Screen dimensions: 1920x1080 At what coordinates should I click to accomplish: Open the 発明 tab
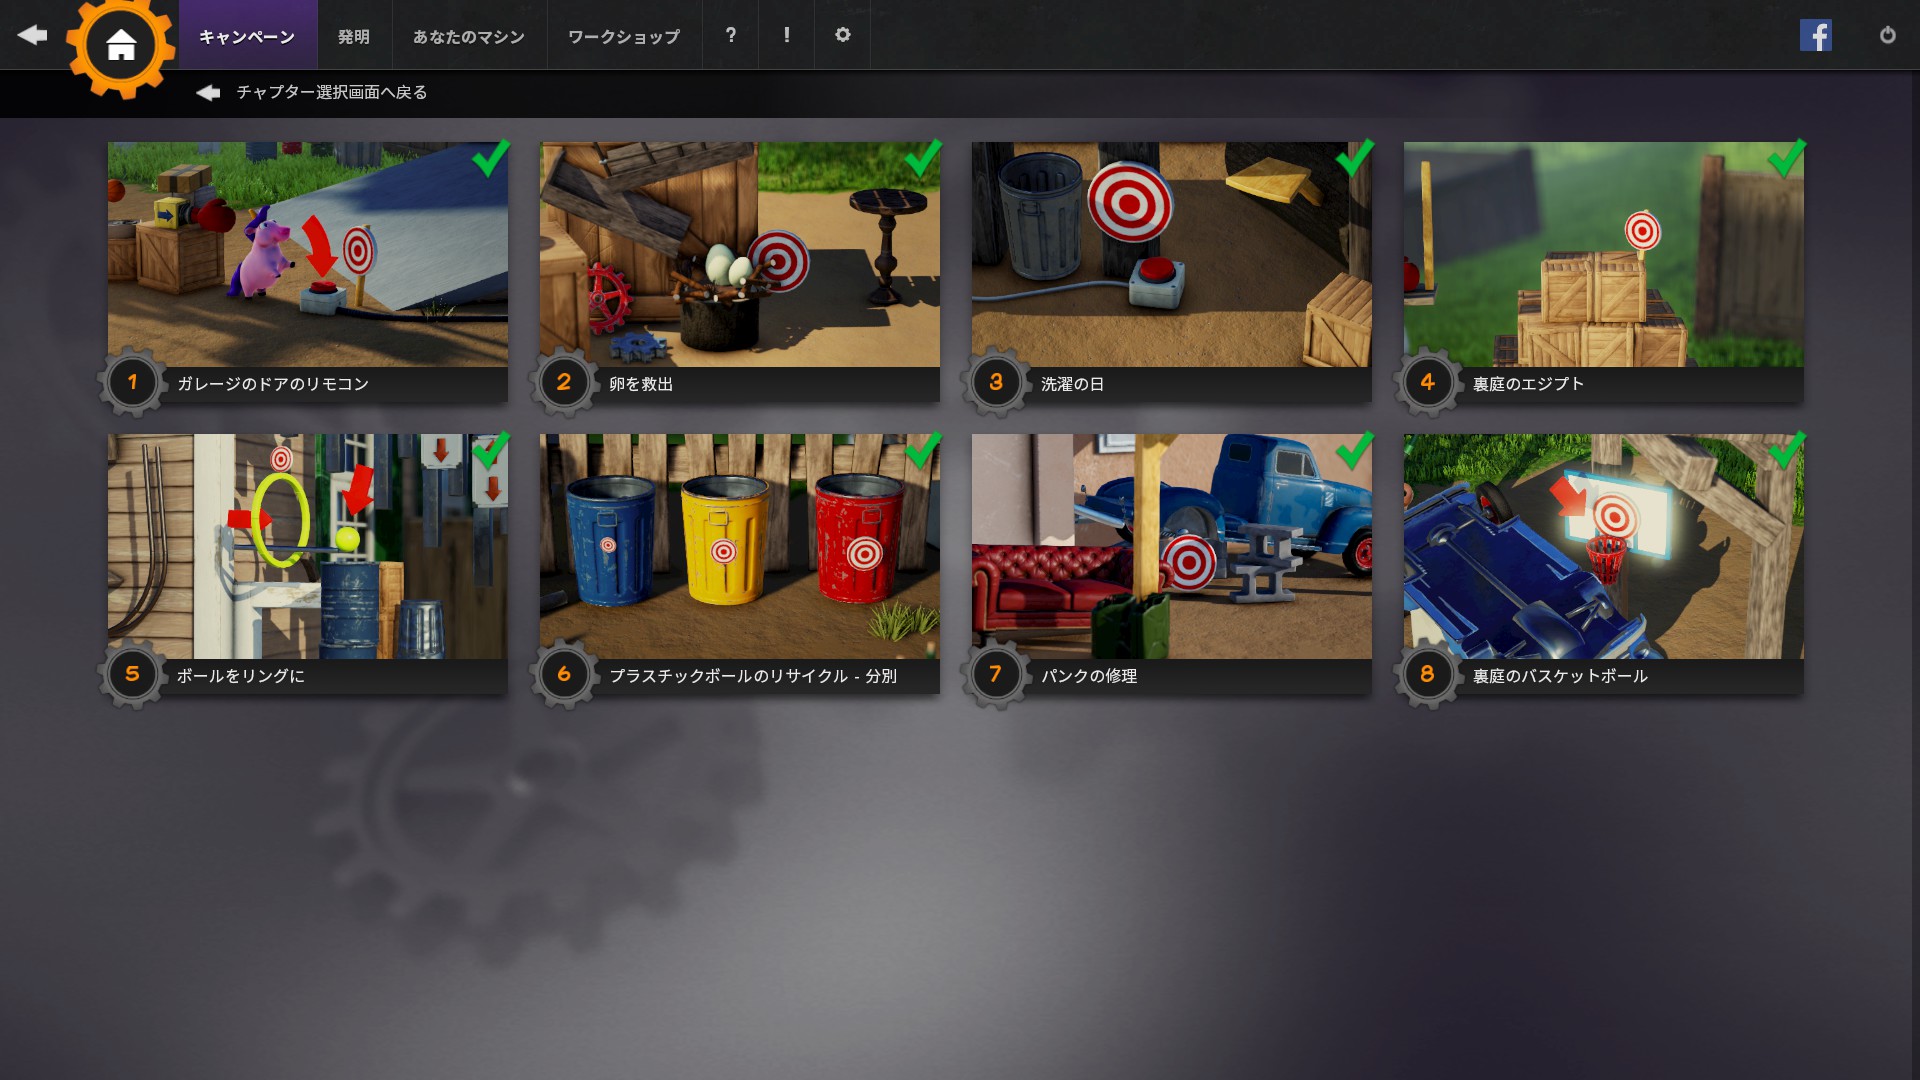pos(354,37)
